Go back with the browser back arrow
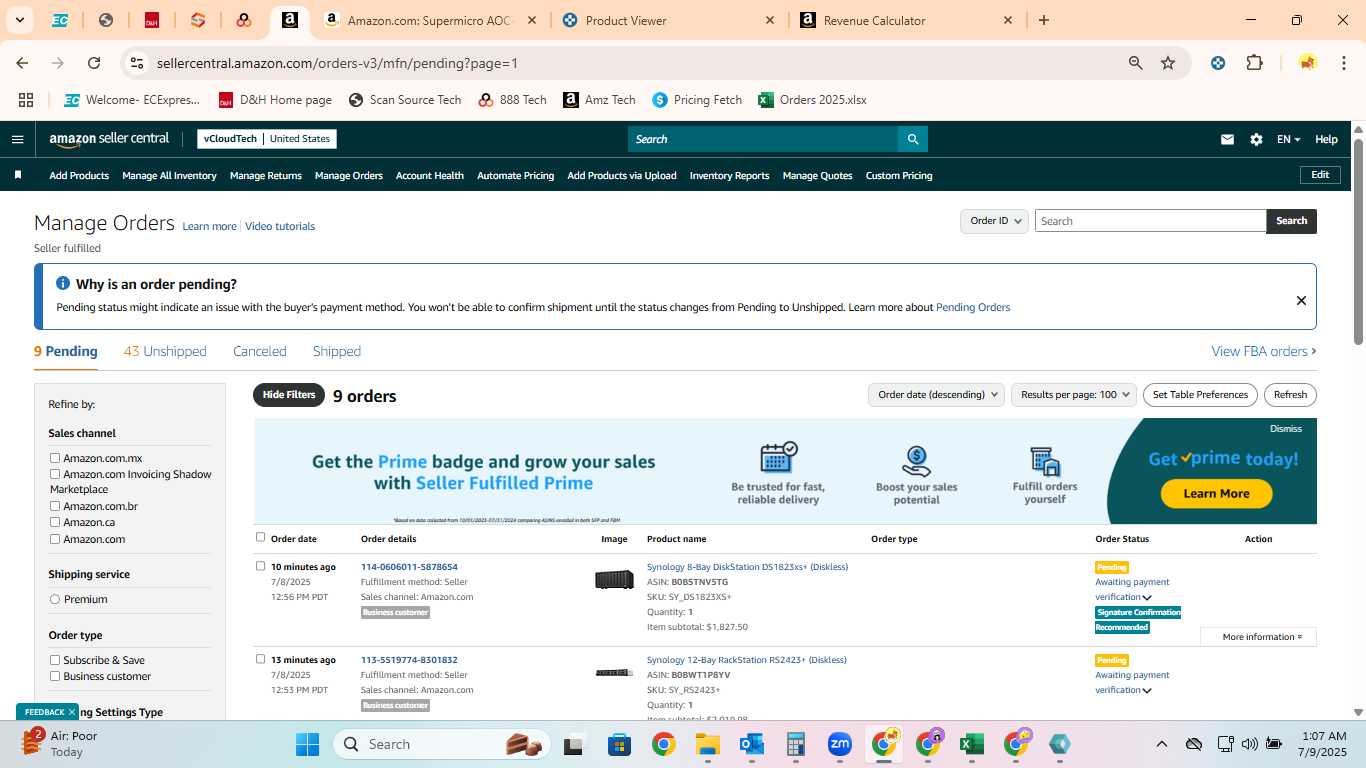Image resolution: width=1366 pixels, height=768 pixels. (x=22, y=63)
